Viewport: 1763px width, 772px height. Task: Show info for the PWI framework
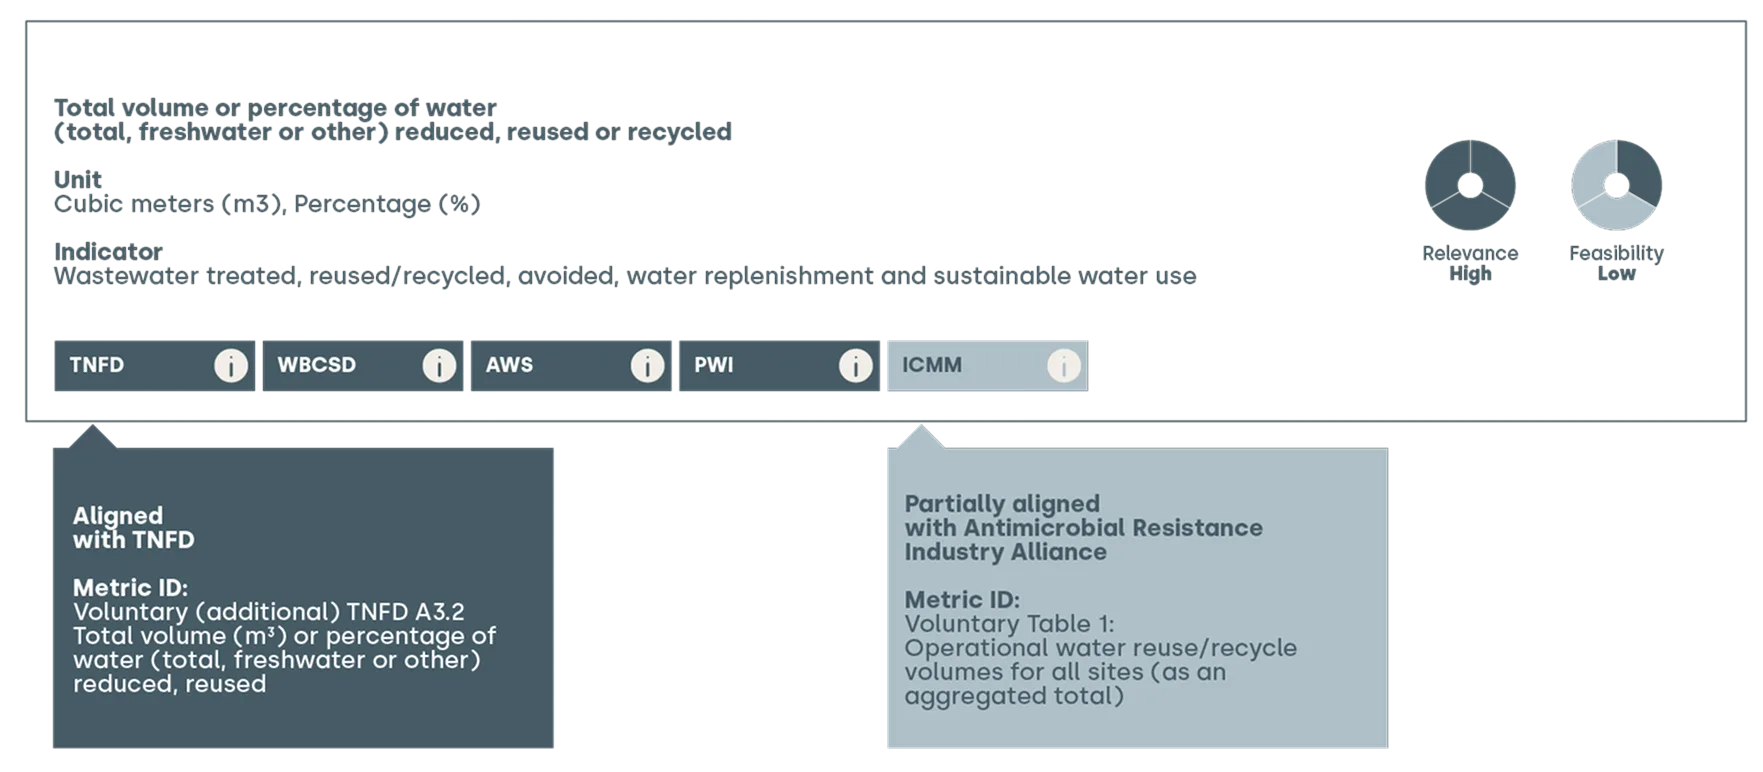click(x=855, y=366)
